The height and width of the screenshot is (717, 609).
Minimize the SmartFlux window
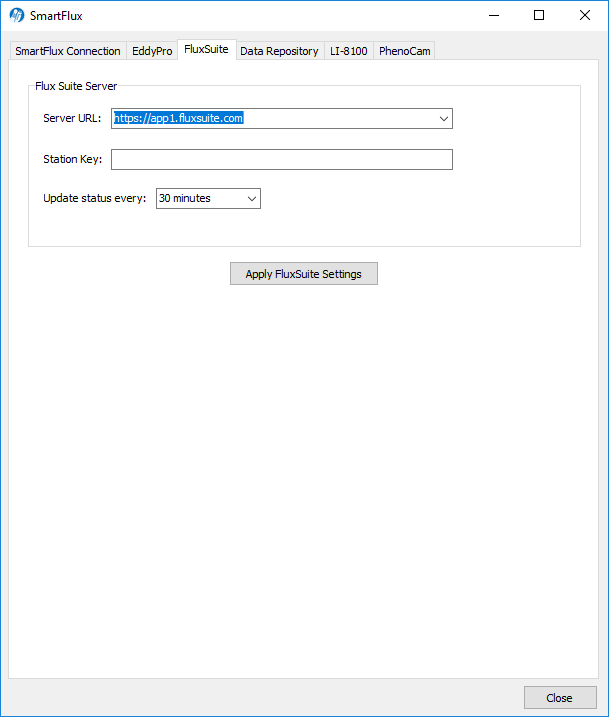(494, 16)
